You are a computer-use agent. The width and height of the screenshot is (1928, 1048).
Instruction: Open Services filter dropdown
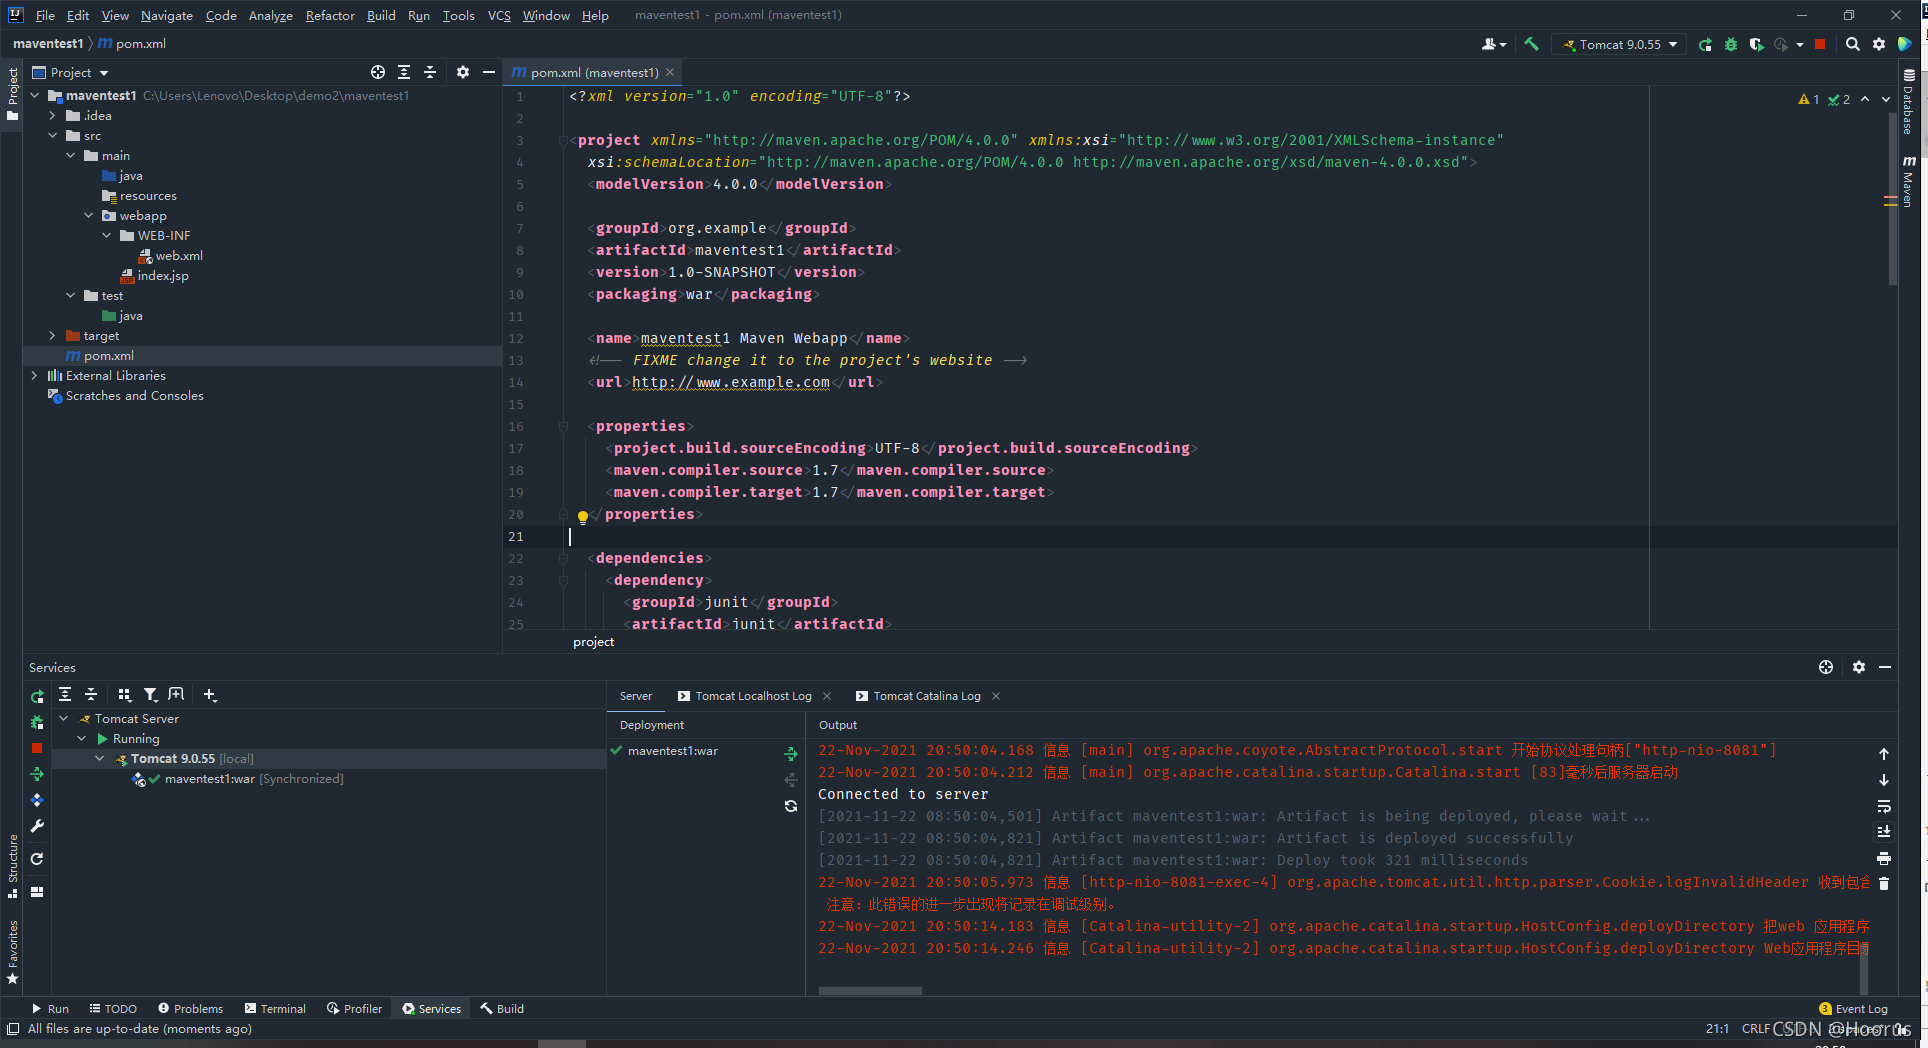tap(150, 694)
